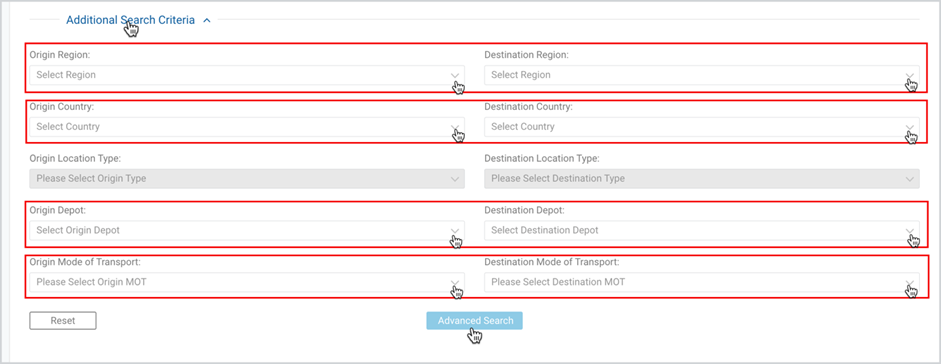Click the Destination Location Type label
Viewport: 941px width, 364px height.
pos(542,158)
